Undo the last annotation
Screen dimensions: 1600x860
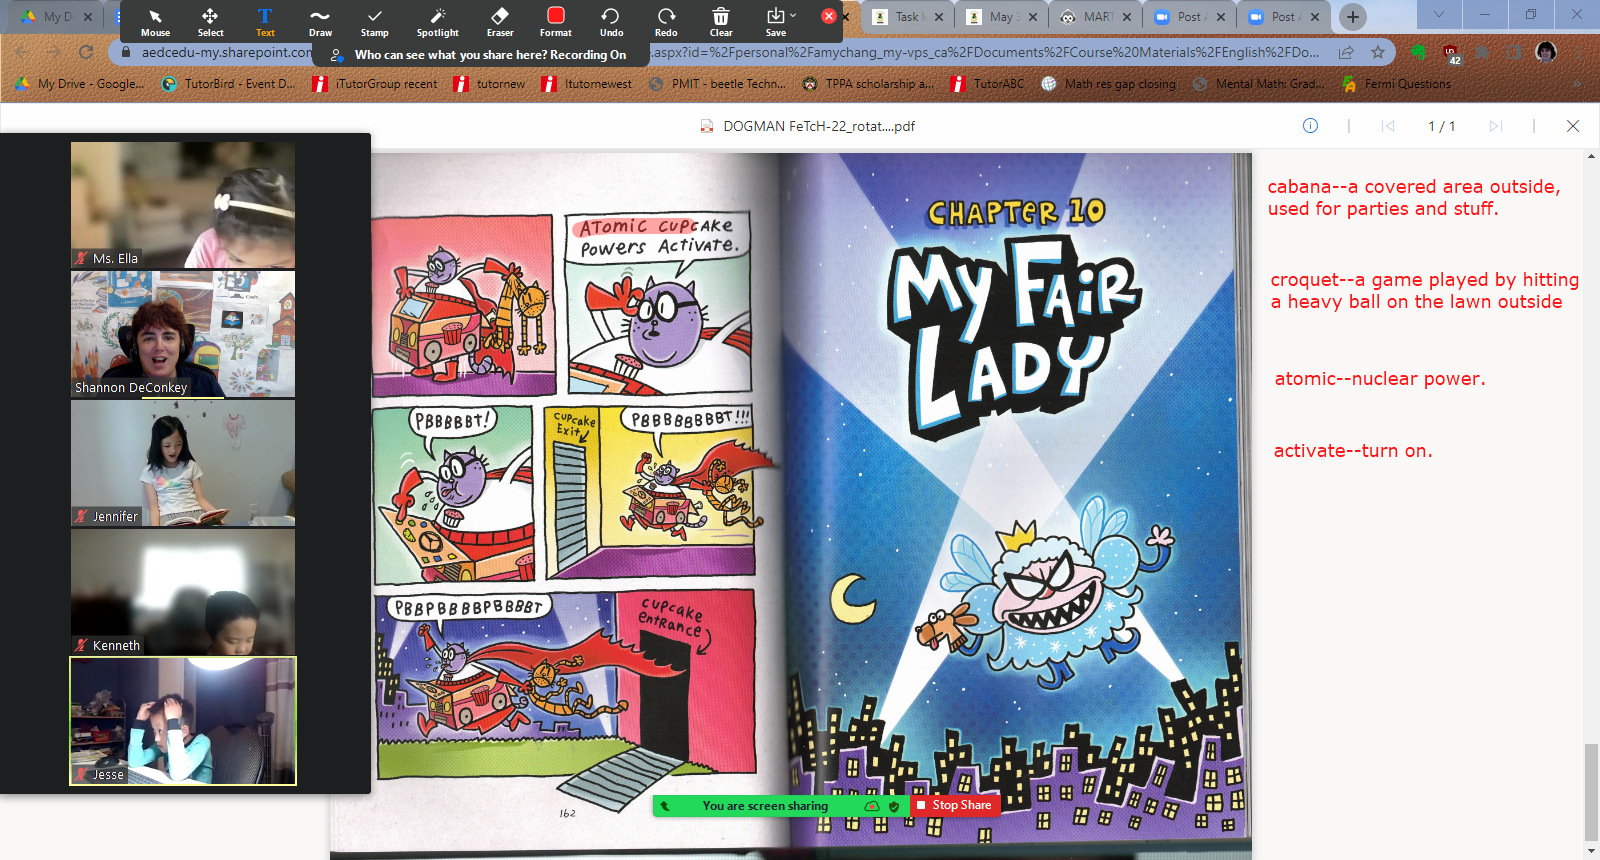point(611,22)
